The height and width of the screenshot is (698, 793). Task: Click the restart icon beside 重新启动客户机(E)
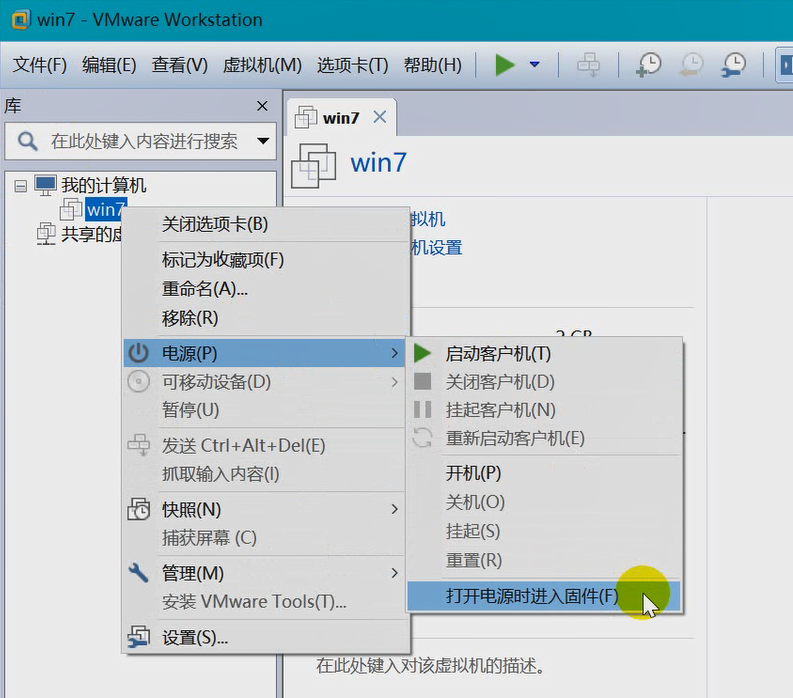click(x=422, y=438)
